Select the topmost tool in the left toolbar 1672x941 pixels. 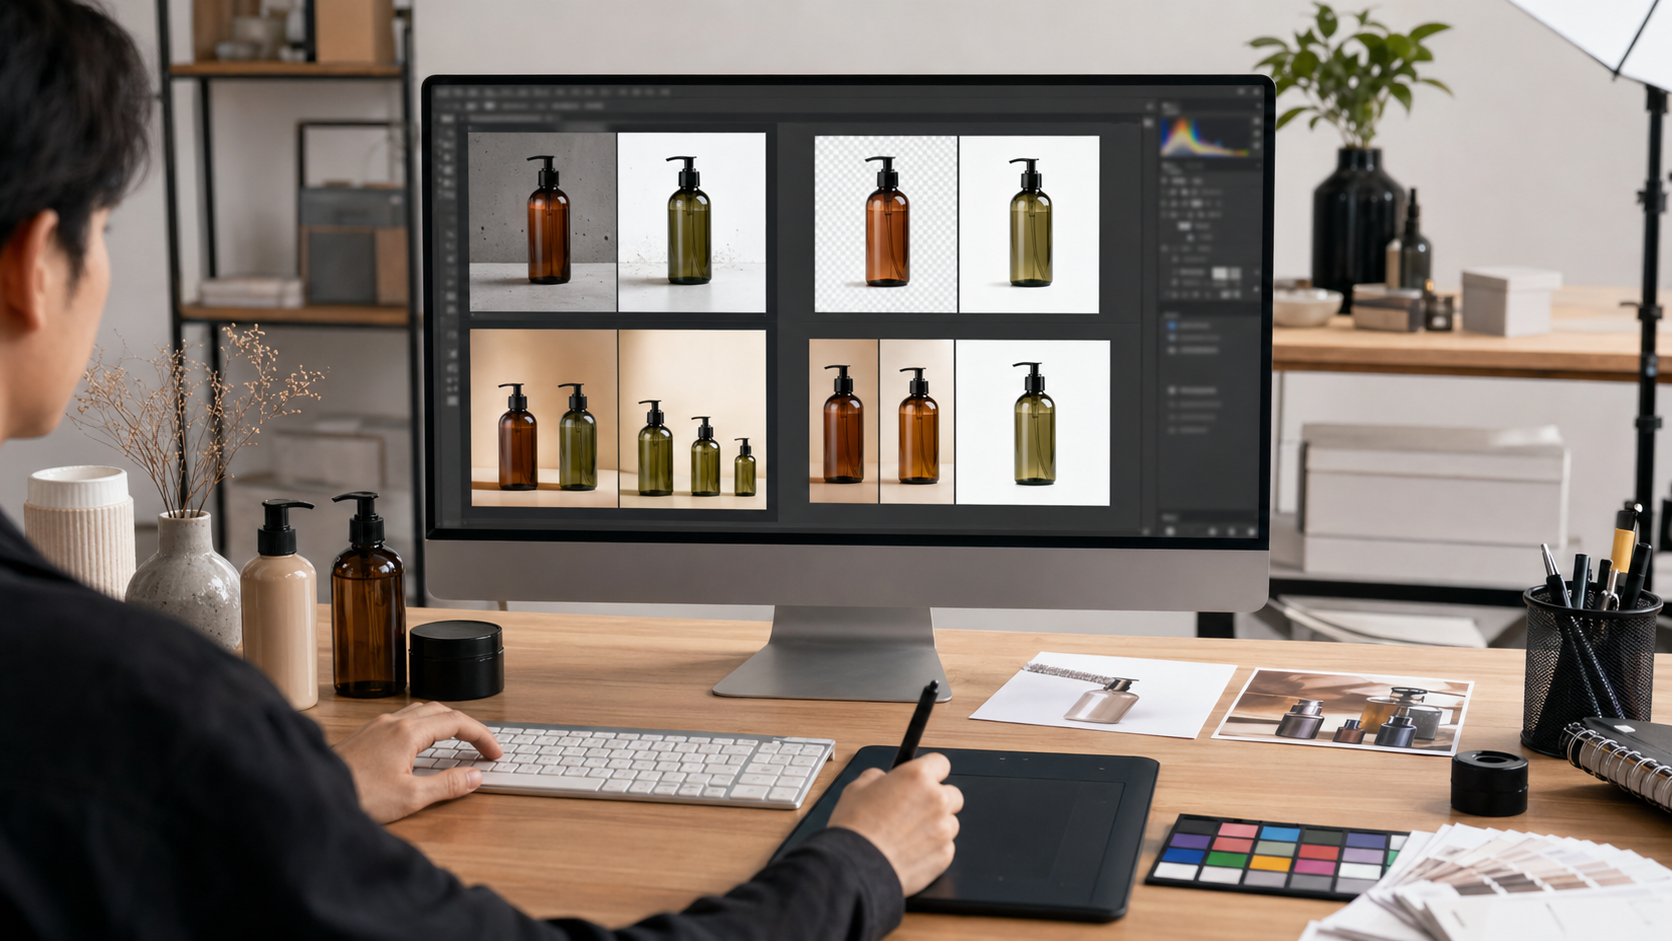(x=448, y=118)
